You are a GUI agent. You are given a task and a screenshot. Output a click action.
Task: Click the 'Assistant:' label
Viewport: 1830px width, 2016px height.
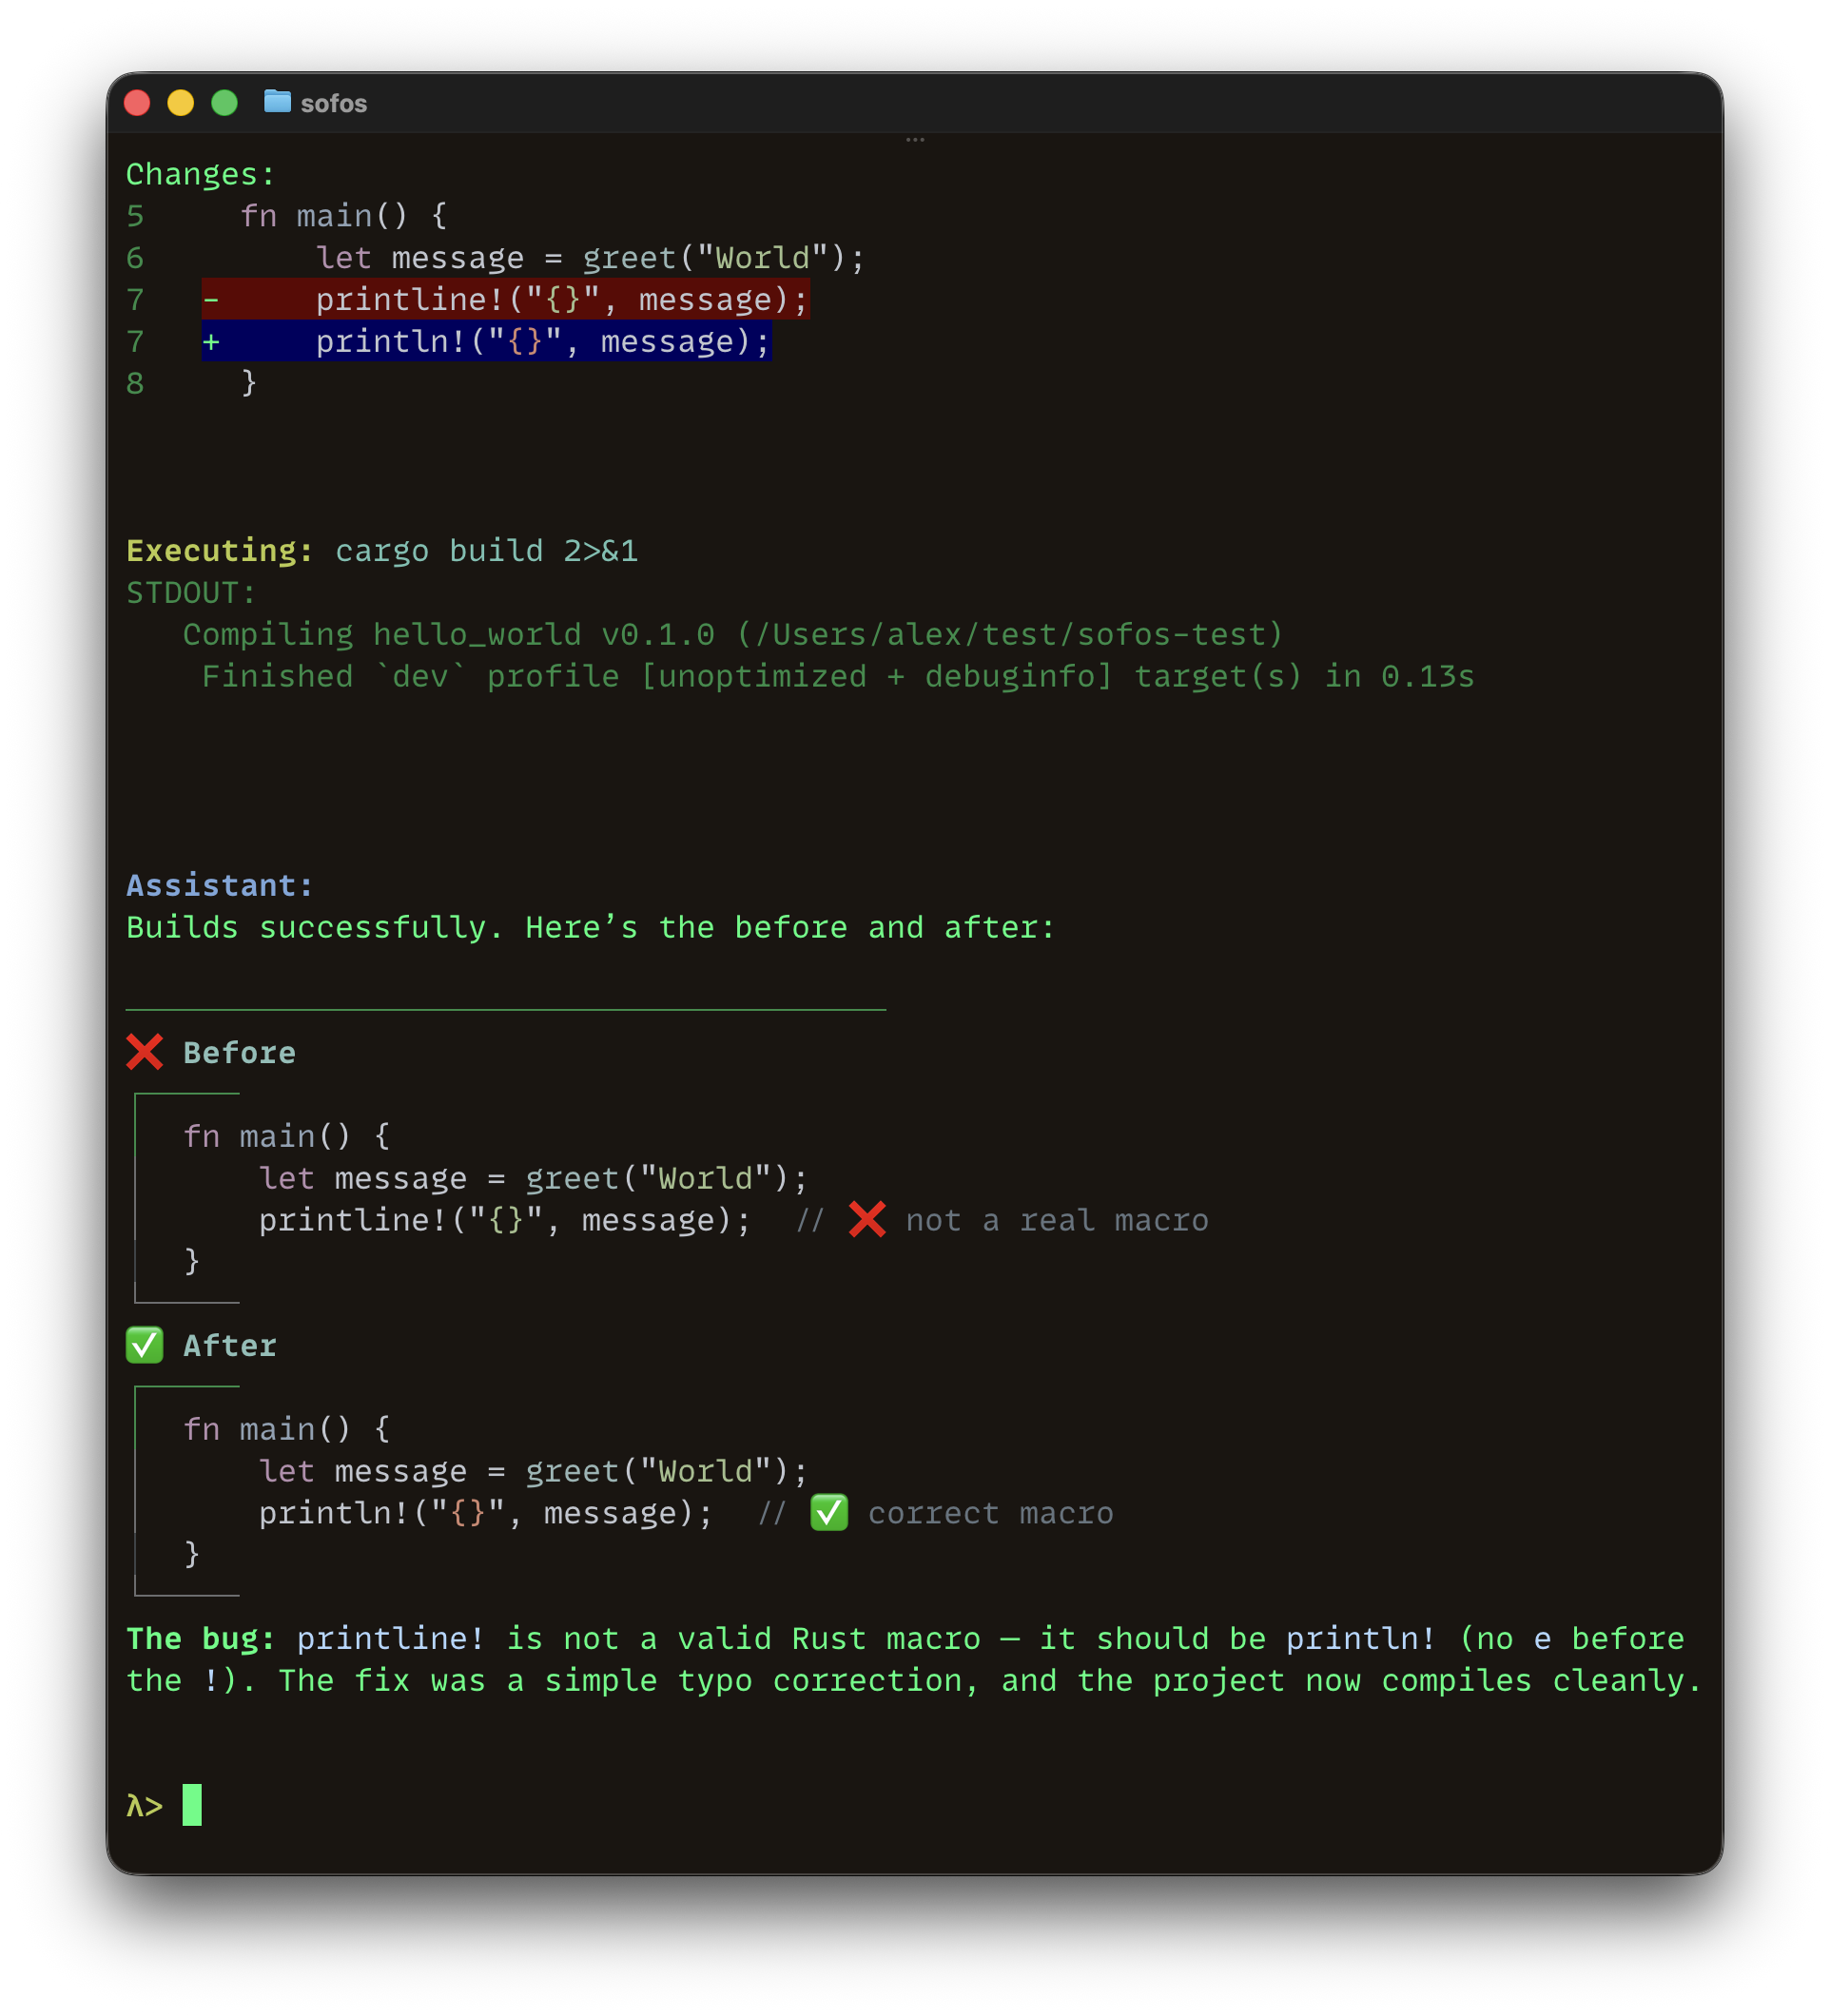coord(220,885)
